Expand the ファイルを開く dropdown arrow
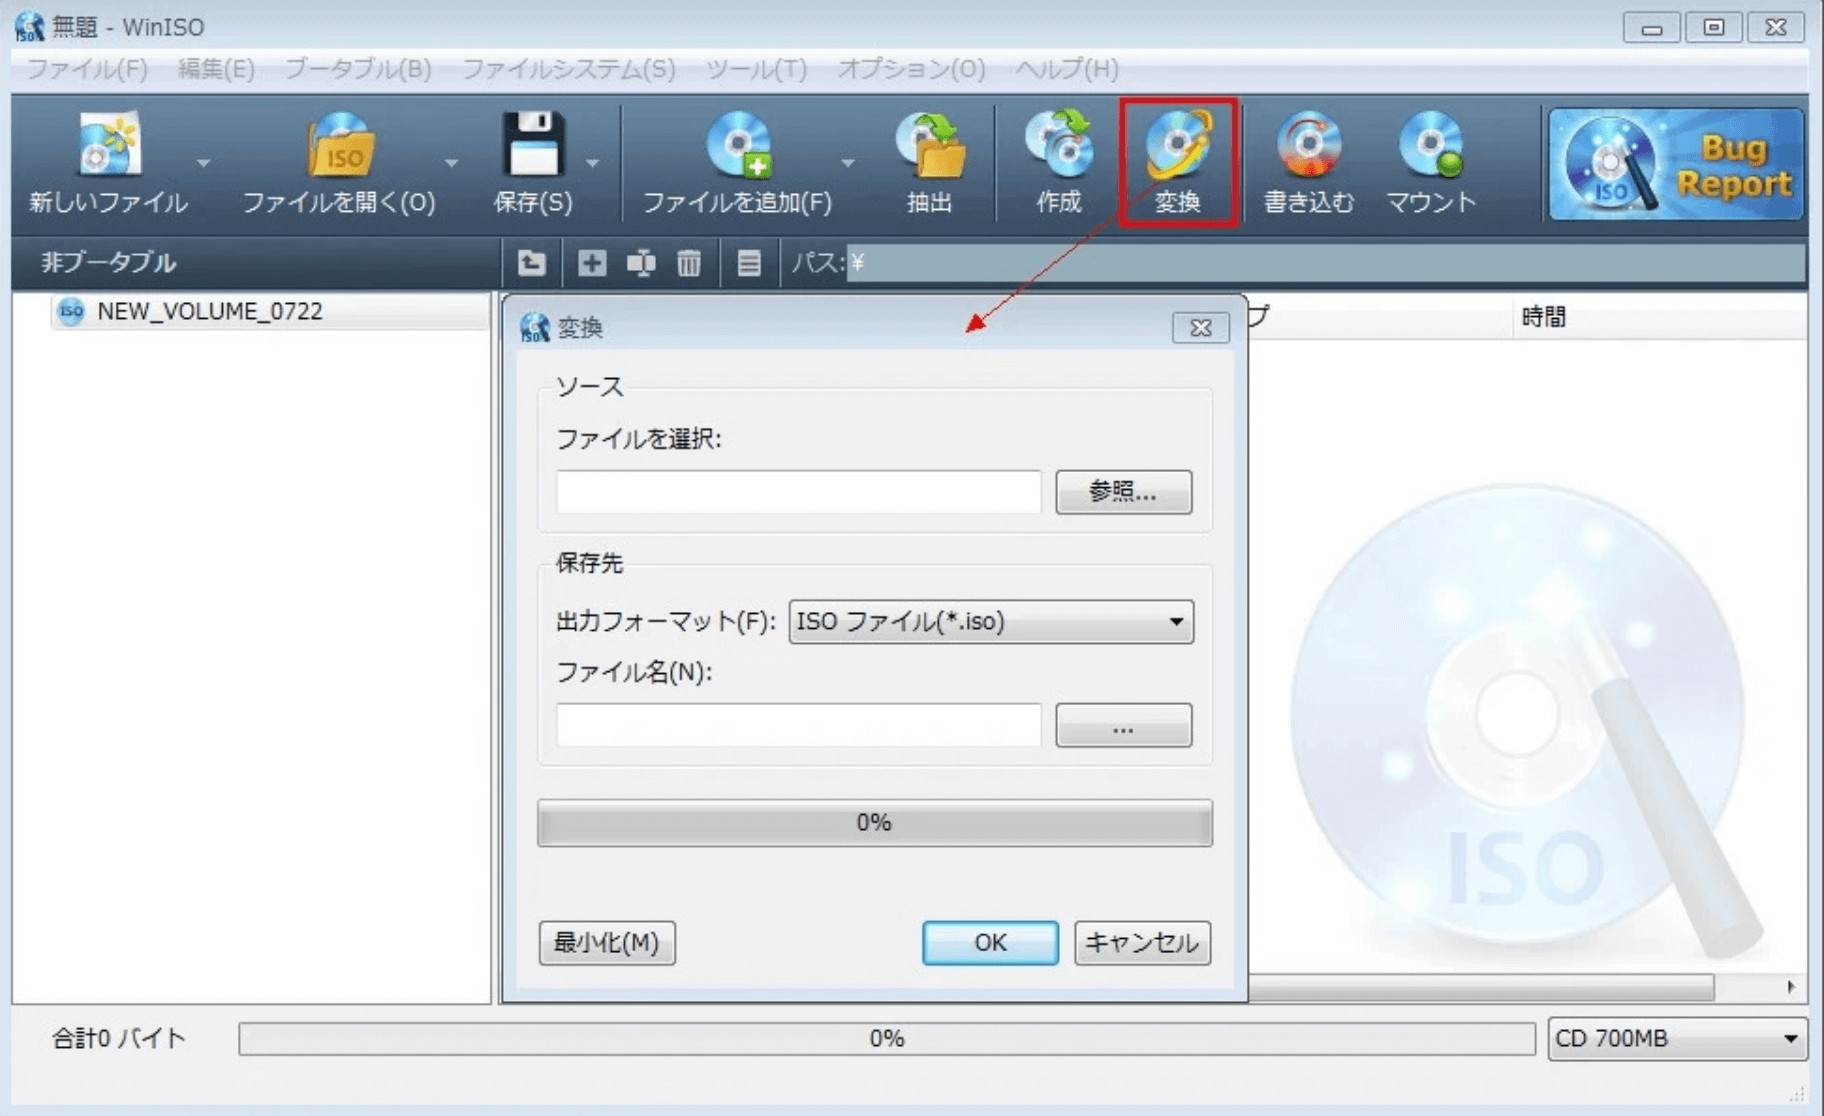The width and height of the screenshot is (1824, 1116). tap(451, 162)
